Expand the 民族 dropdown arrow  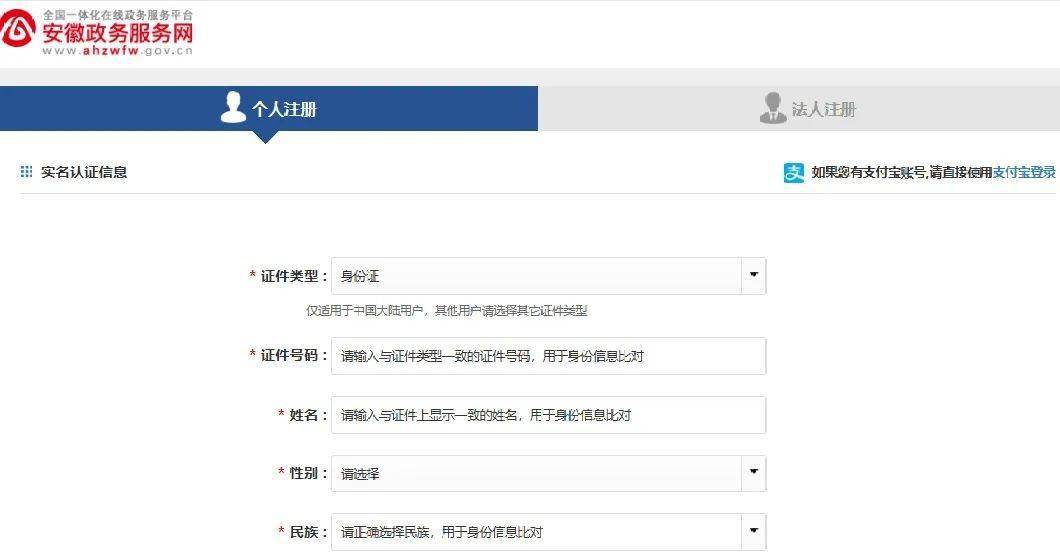[753, 531]
